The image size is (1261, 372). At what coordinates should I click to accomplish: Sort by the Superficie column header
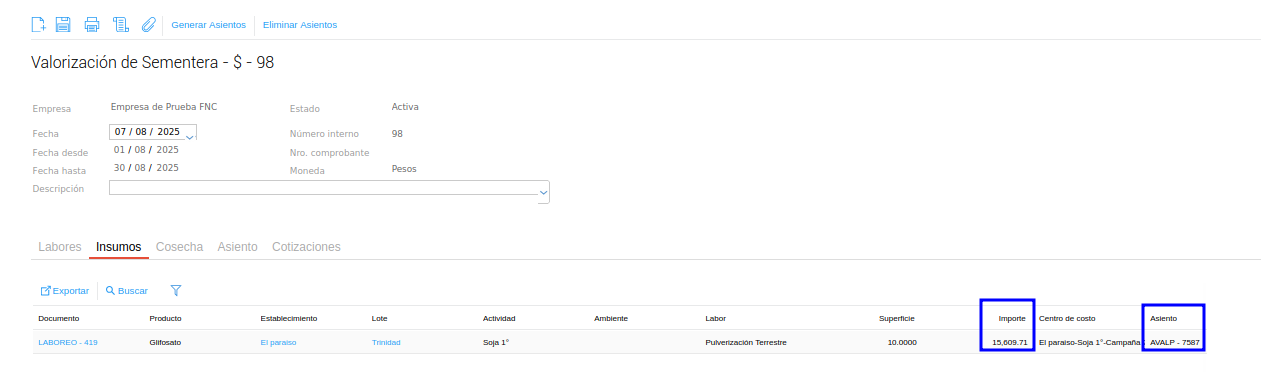pos(897,319)
